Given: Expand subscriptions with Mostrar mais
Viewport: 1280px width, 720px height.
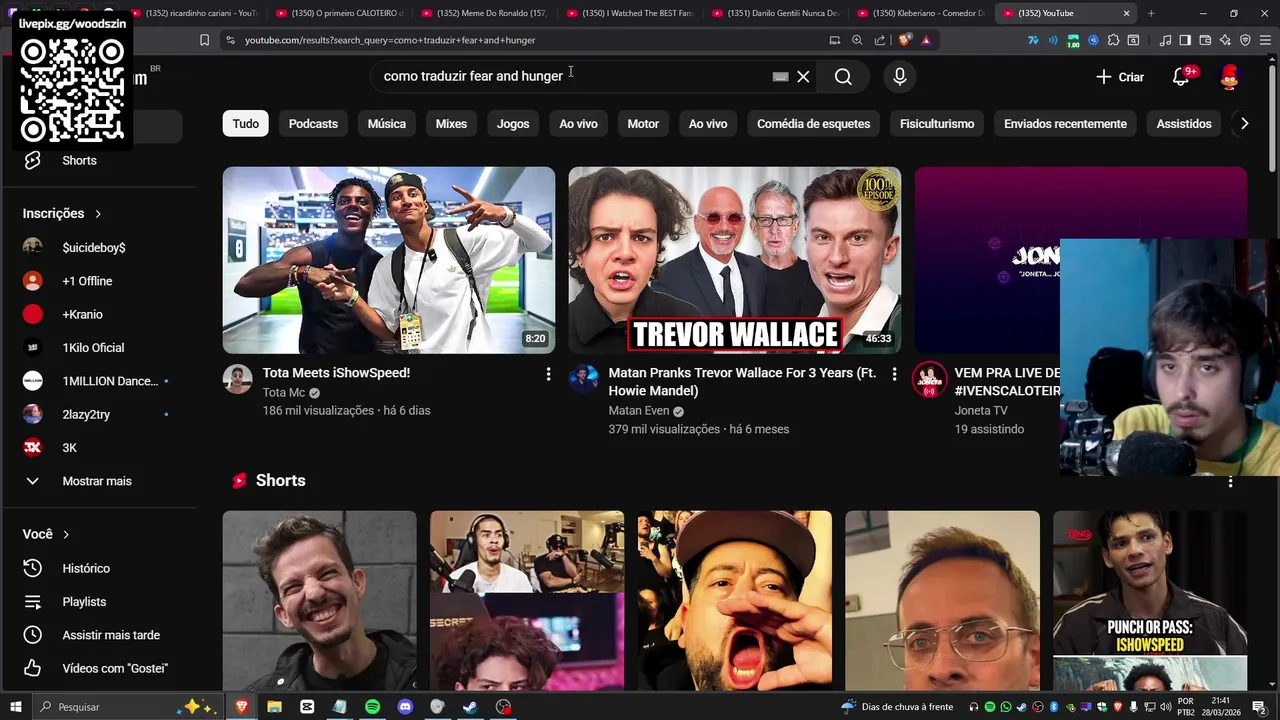Looking at the screenshot, I should (x=99, y=481).
